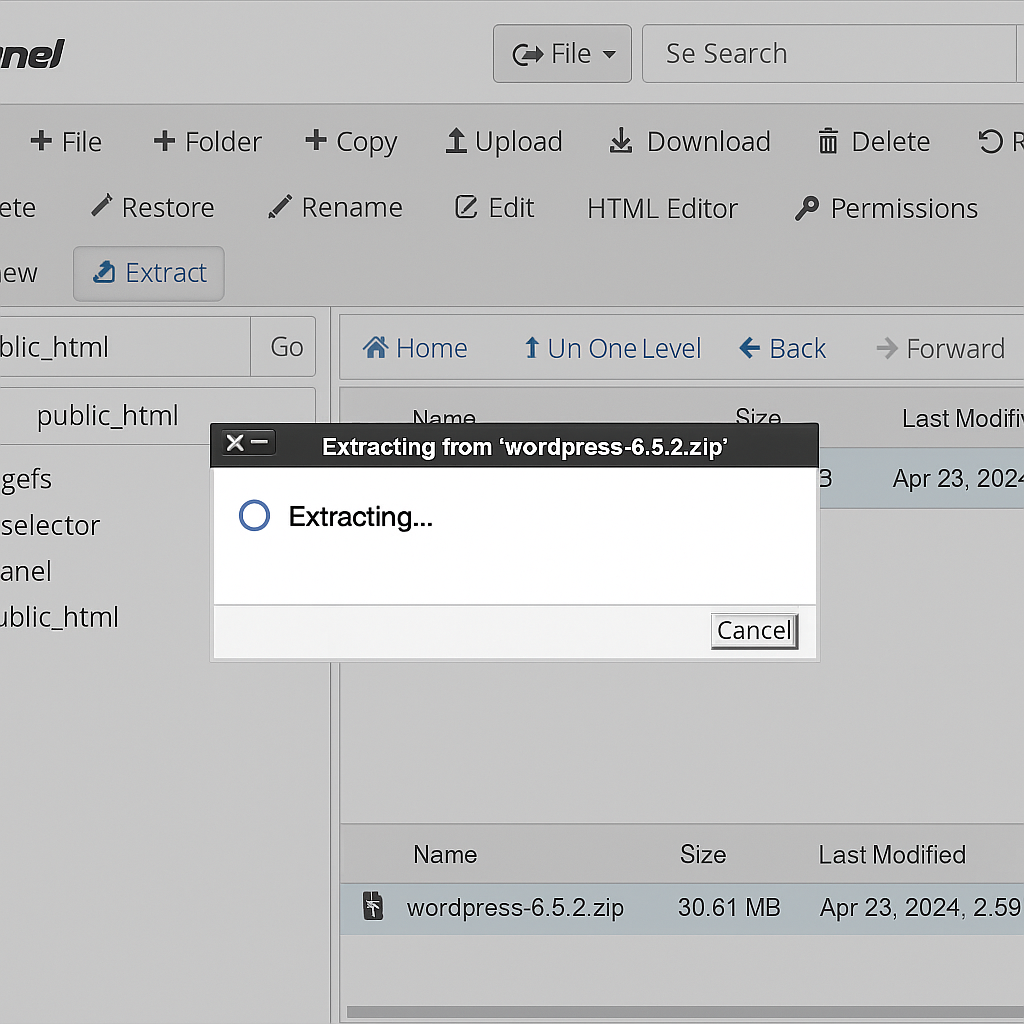This screenshot has height=1024, width=1024.
Task: Select the selector folder in tree
Action: pyautogui.click(x=50, y=526)
